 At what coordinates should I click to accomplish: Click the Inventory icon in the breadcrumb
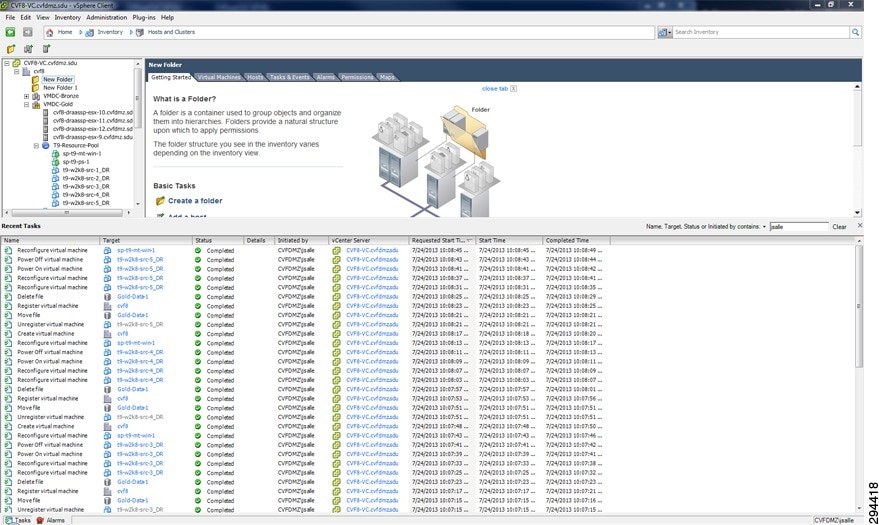(x=90, y=32)
